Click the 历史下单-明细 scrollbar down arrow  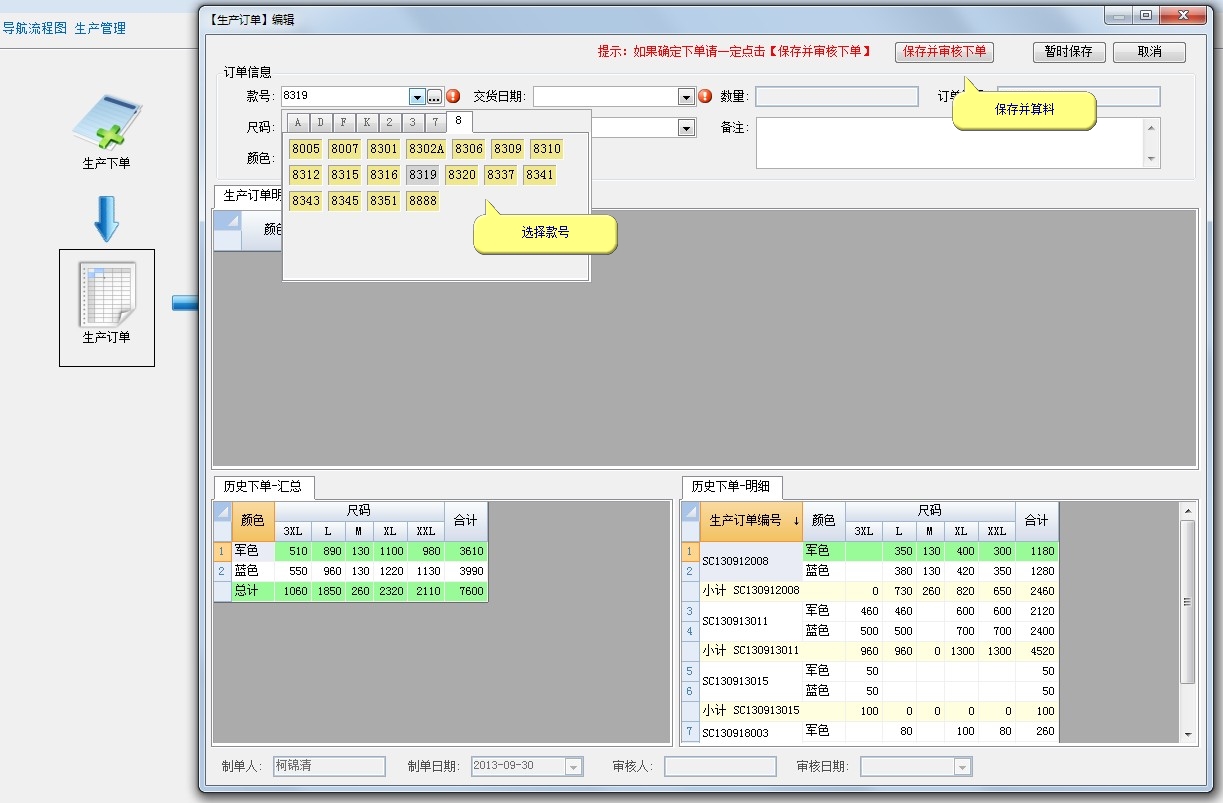(x=1188, y=735)
